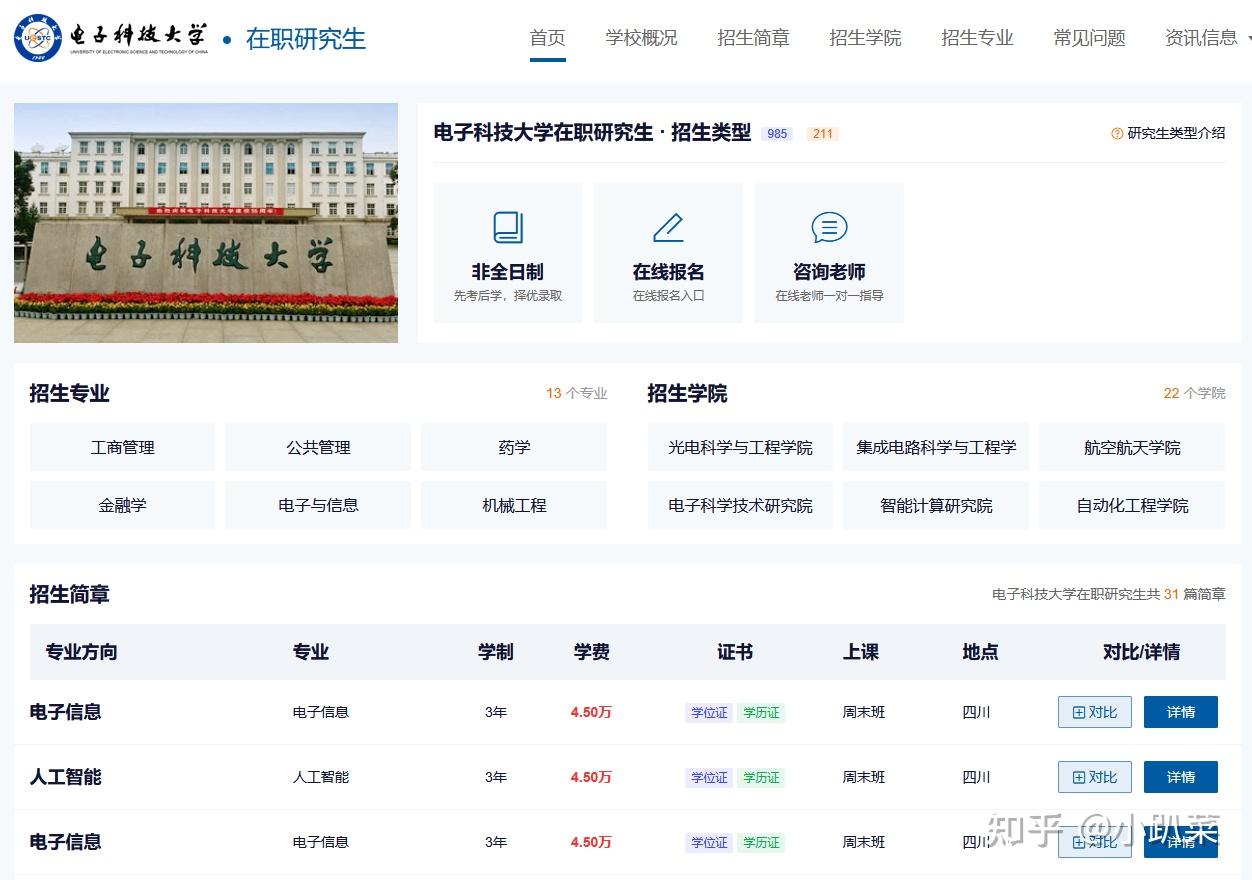Viewport: 1252px width, 880px height.
Task: Click the 招生简章 section heading
Action: point(70,594)
